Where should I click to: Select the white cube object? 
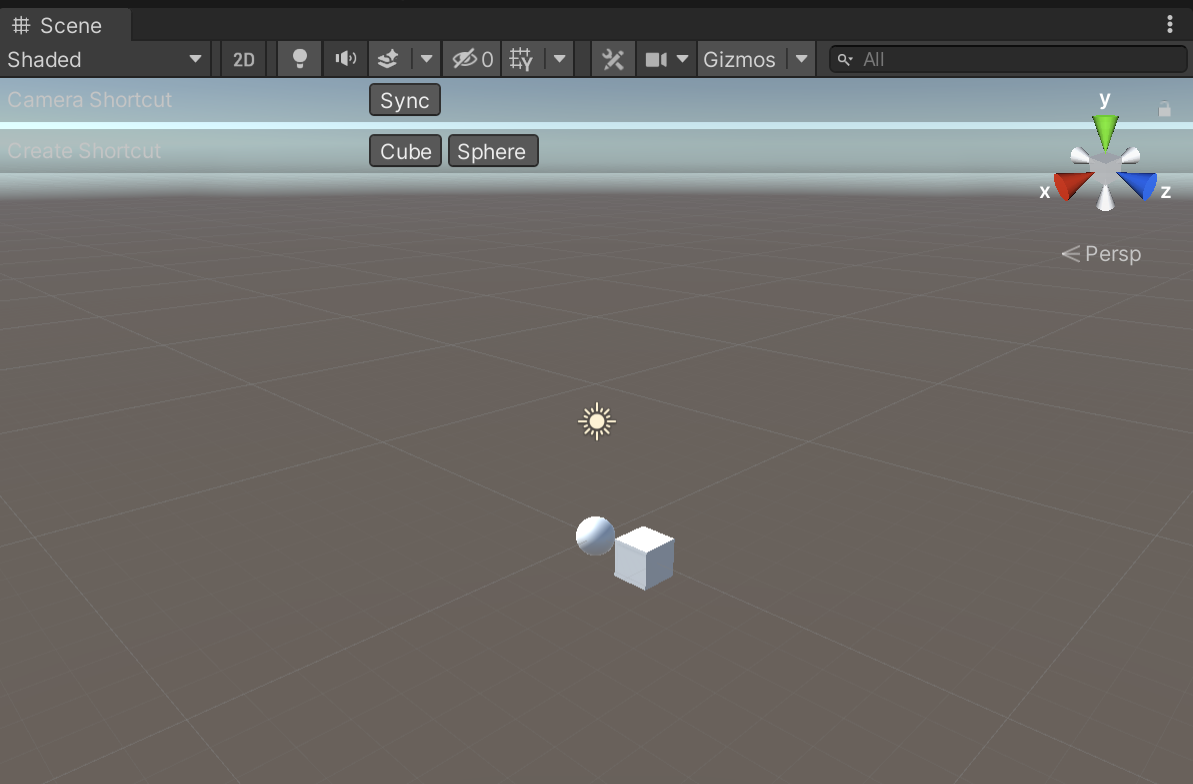tap(644, 558)
